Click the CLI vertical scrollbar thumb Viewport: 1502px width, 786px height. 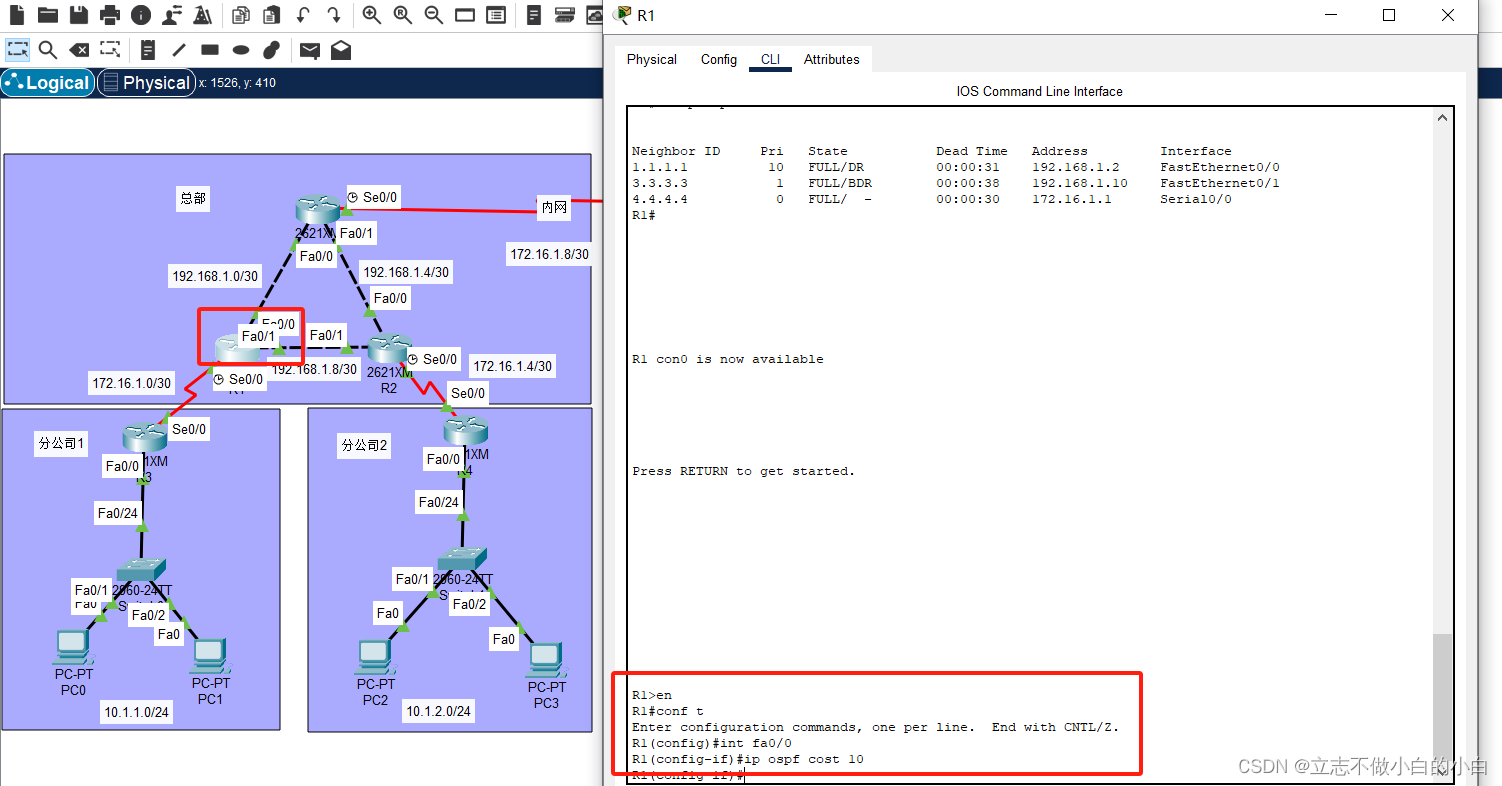tap(1442, 699)
